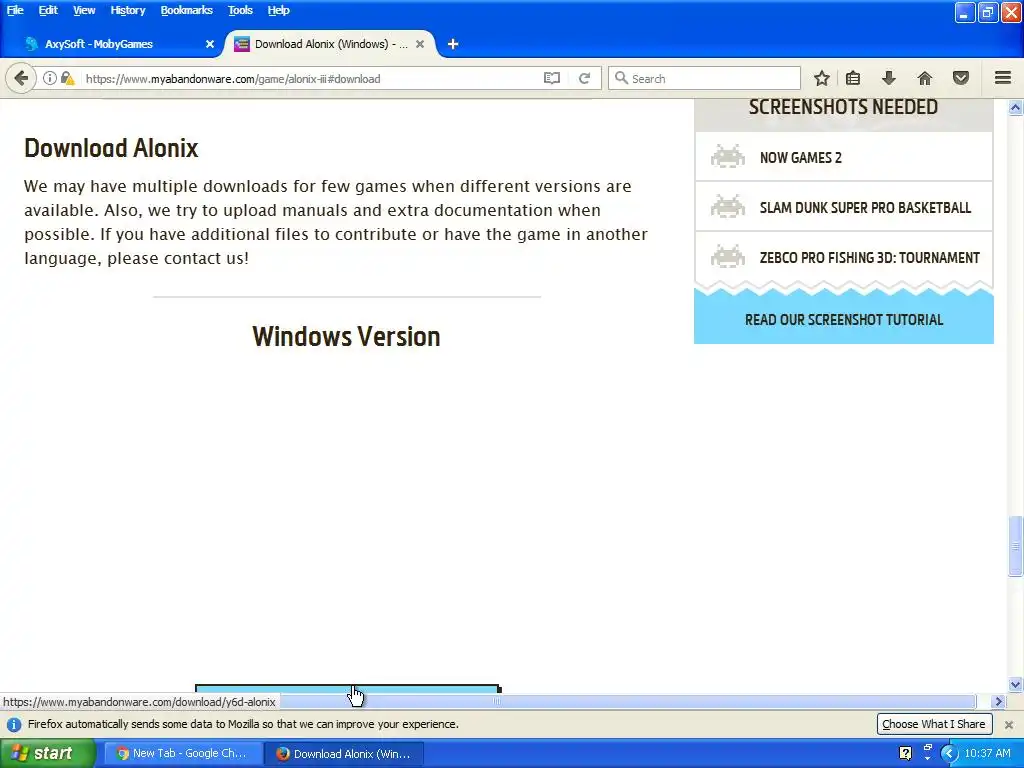This screenshot has height=768, width=1024.
Task: Open the Tools menu
Action: (x=240, y=10)
